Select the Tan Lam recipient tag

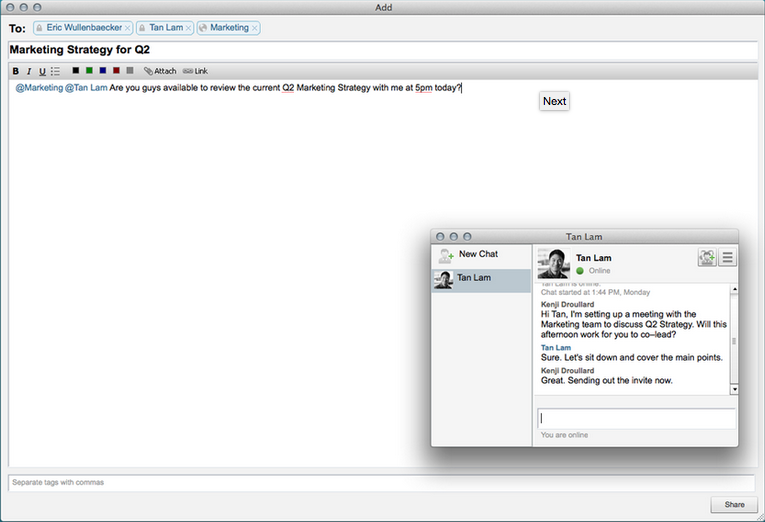[165, 28]
